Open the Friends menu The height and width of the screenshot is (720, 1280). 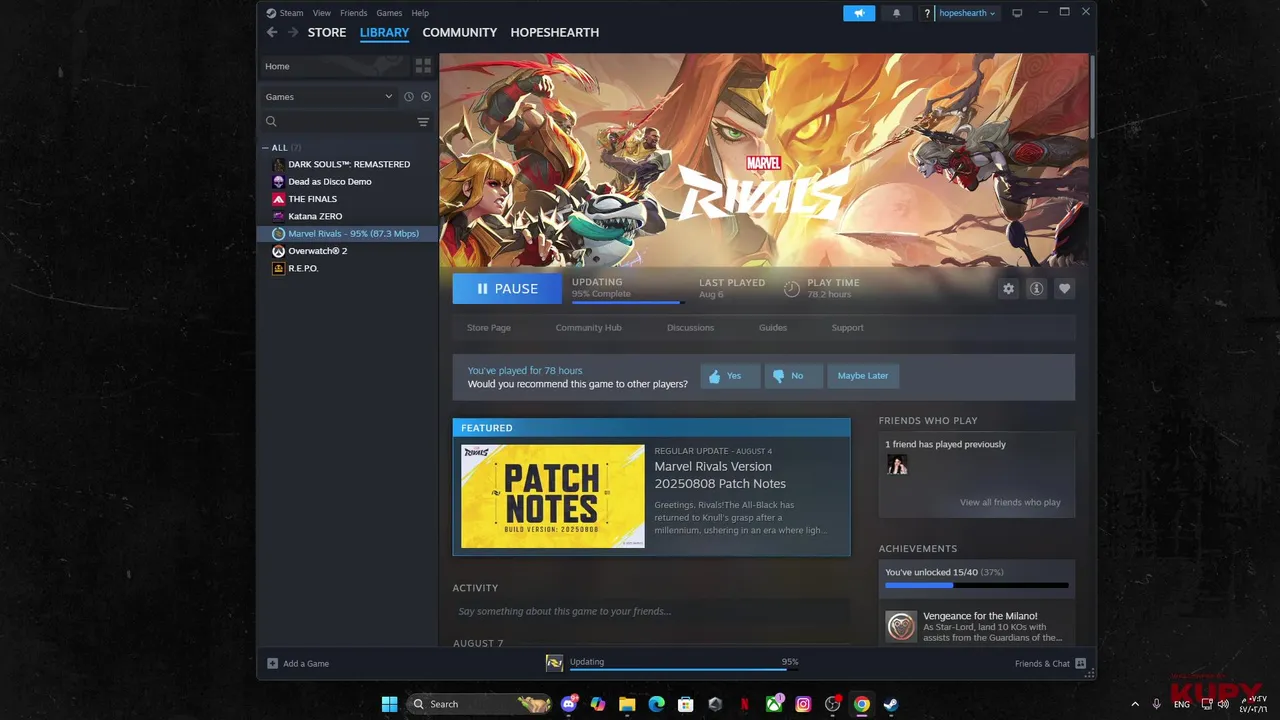point(353,13)
